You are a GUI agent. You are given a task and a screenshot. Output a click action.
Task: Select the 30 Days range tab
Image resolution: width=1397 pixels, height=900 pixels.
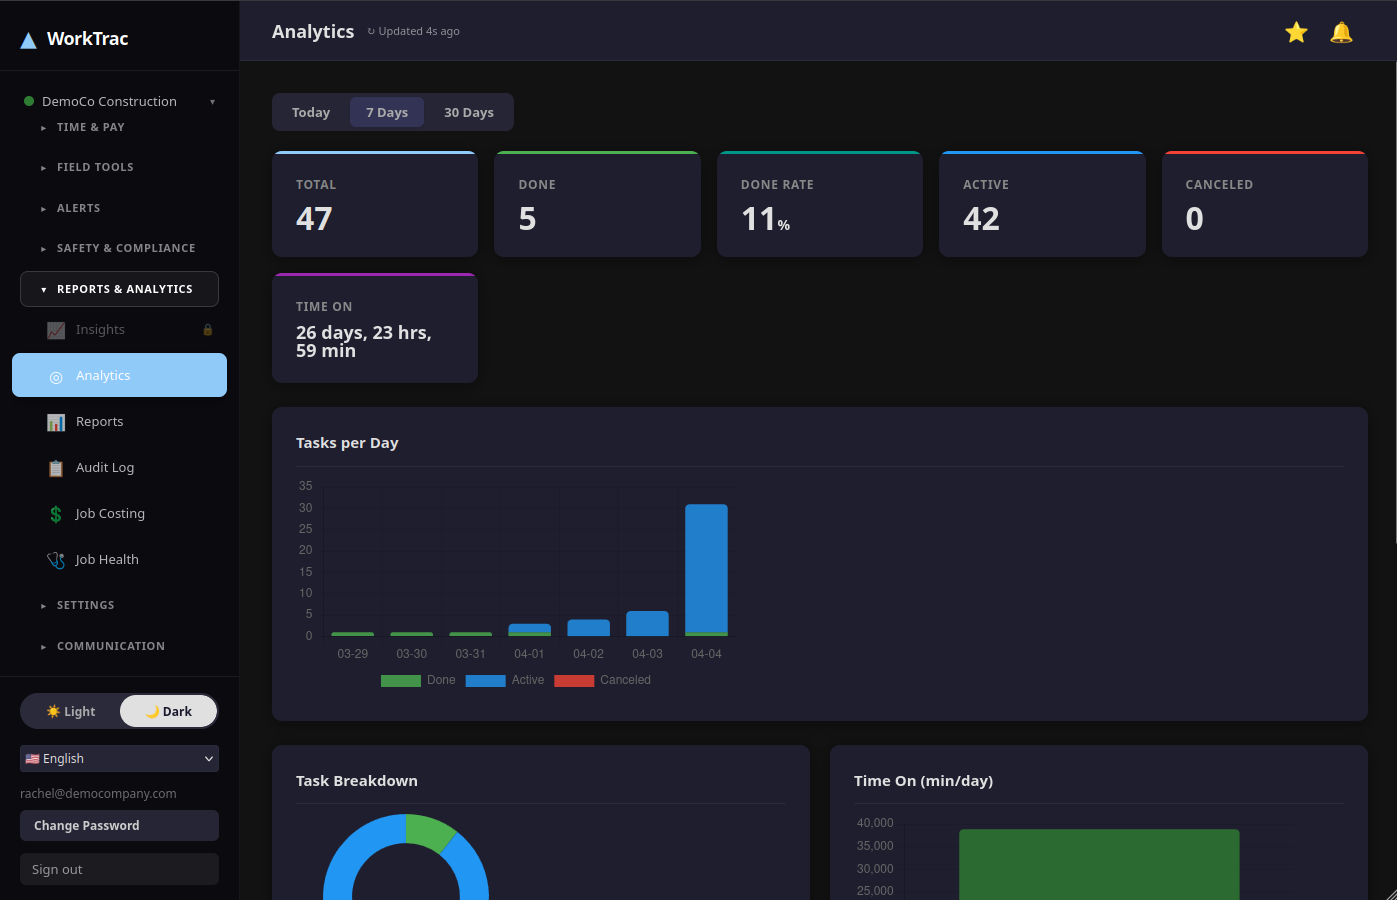469,112
